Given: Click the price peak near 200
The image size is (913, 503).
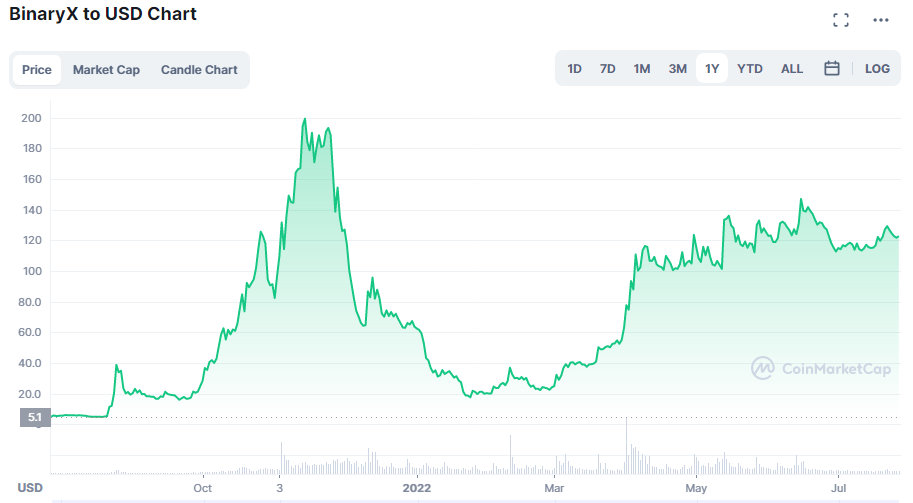Looking at the screenshot, I should click(305, 119).
